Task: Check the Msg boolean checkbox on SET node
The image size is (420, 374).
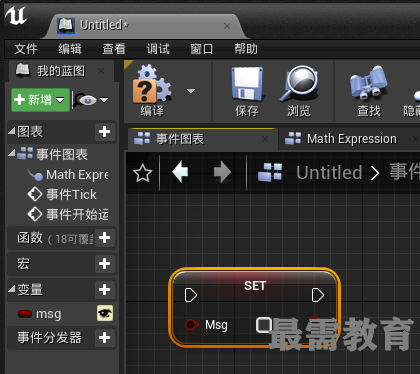Action: click(x=263, y=325)
